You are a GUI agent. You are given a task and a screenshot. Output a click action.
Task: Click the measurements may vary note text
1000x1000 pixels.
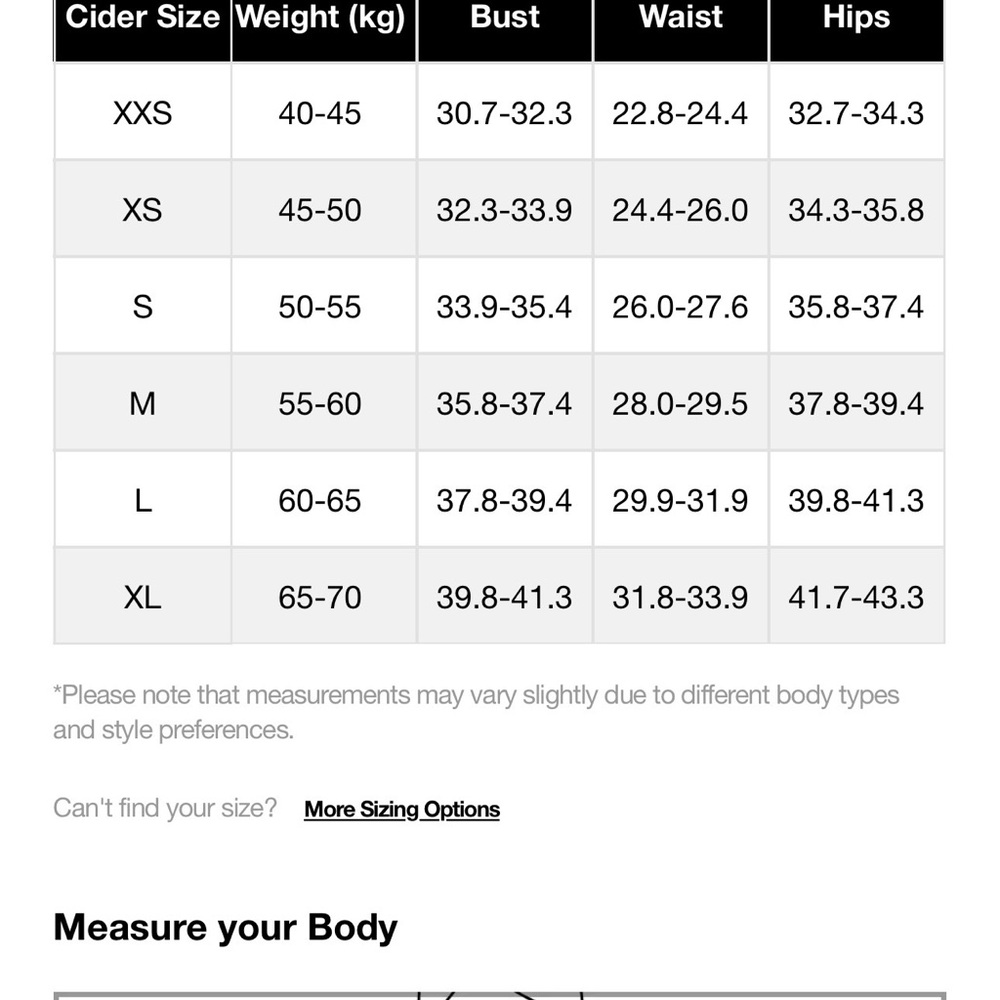click(x=476, y=712)
